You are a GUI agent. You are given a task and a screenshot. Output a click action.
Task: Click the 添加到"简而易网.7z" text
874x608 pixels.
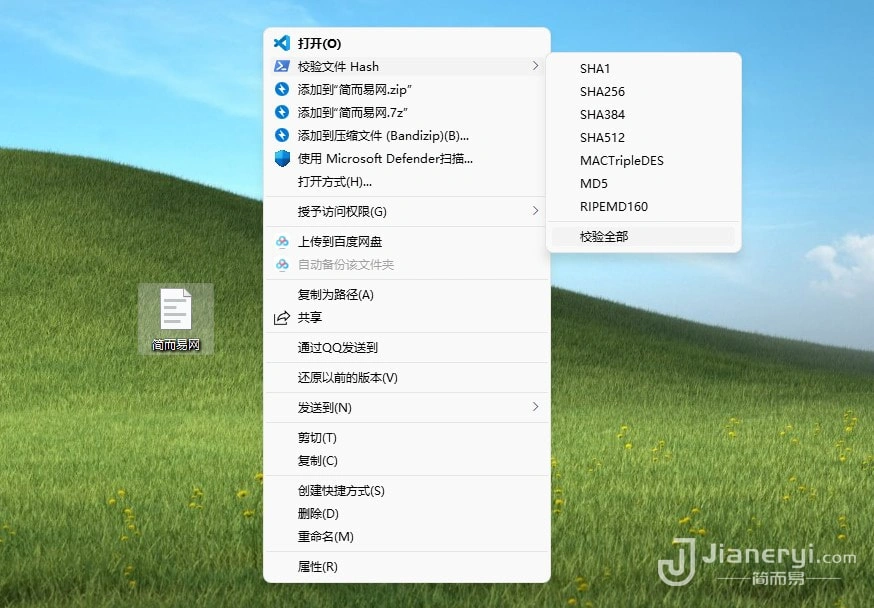352,112
